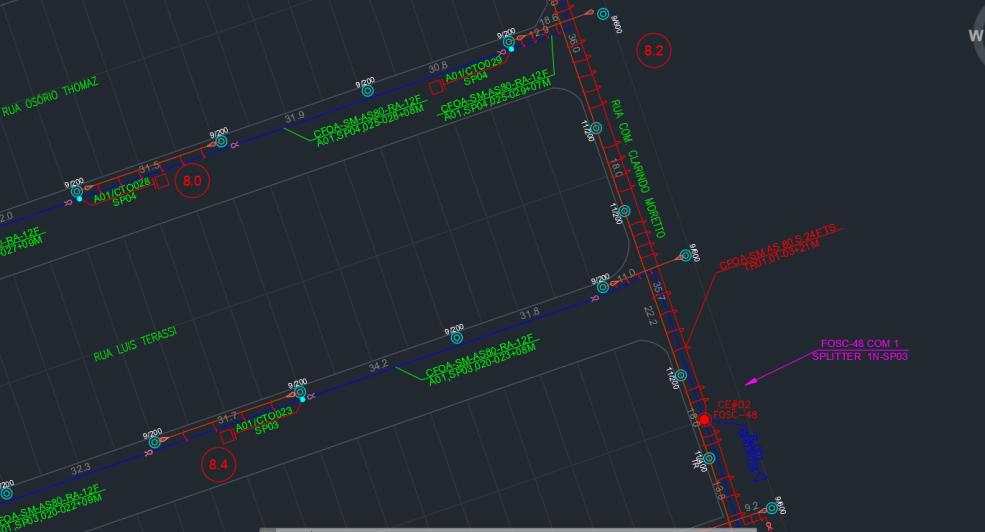Click the red CFOA-SM-AS 80-S 24F TS label

pyautogui.click(x=778, y=246)
